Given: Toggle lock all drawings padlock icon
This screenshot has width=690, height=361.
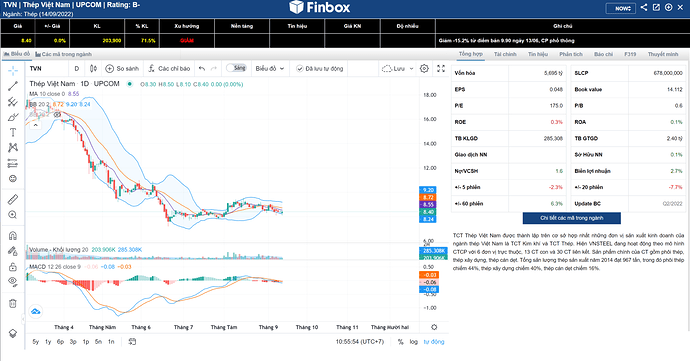Looking at the screenshot, I should point(13,267).
